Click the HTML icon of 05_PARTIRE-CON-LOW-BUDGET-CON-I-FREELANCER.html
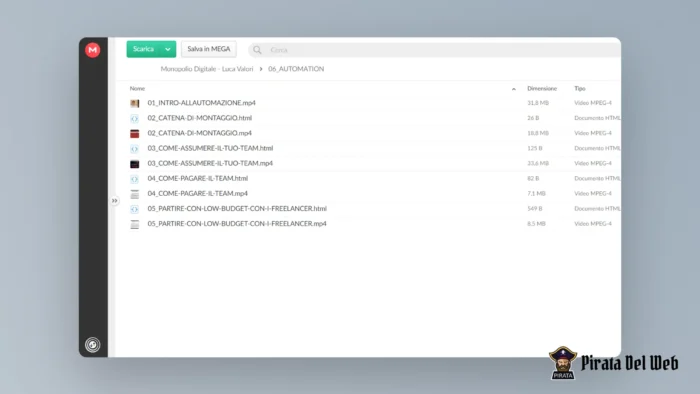The height and width of the screenshot is (394, 700). (134, 209)
